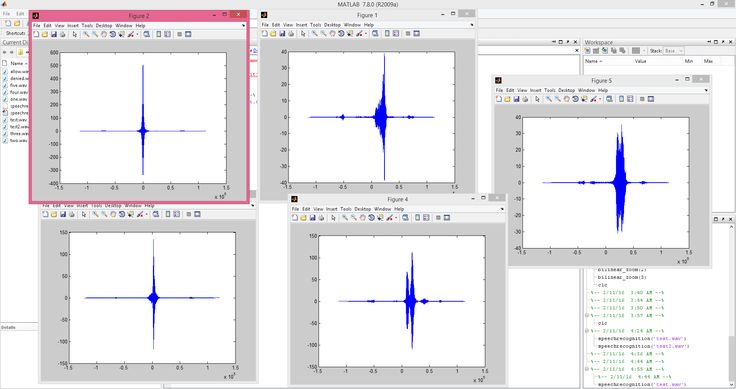Open the Brush color dropdown arrow in Figure 2
Image resolution: width=736 pixels, height=389 pixels.
[x=137, y=34]
